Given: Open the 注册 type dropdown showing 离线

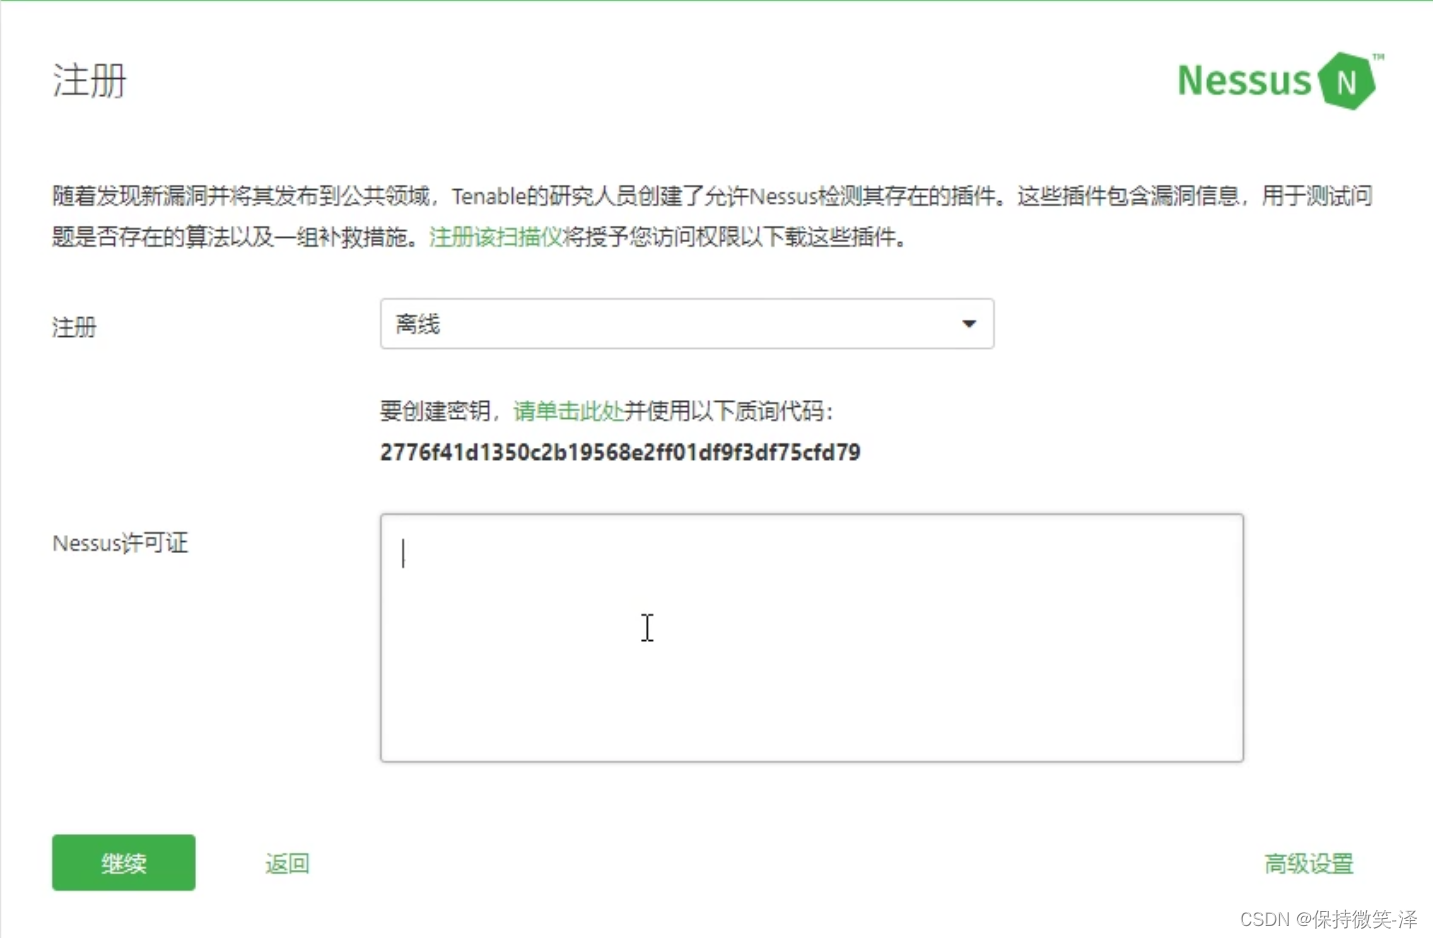Looking at the screenshot, I should tap(687, 324).
